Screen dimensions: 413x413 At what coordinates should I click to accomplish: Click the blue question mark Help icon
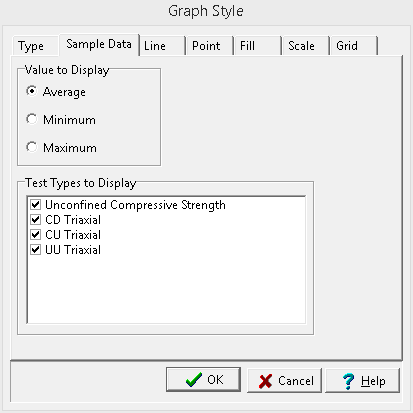tap(348, 381)
